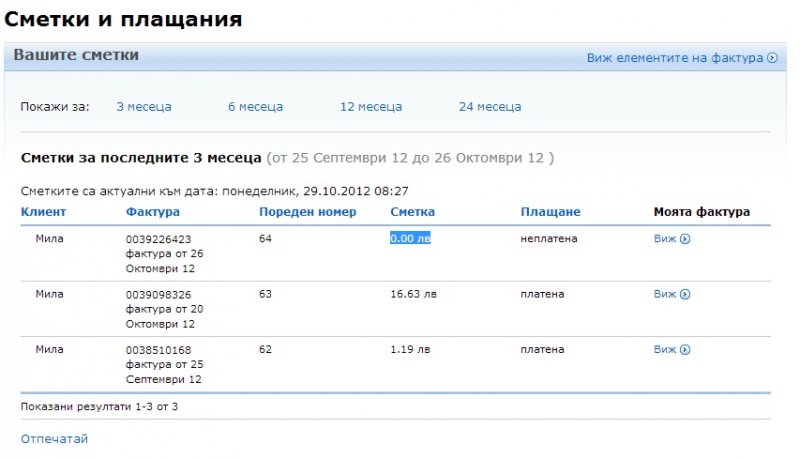800x459 pixels.
Task: Click arrow icon in row number 63
Action: (x=685, y=294)
